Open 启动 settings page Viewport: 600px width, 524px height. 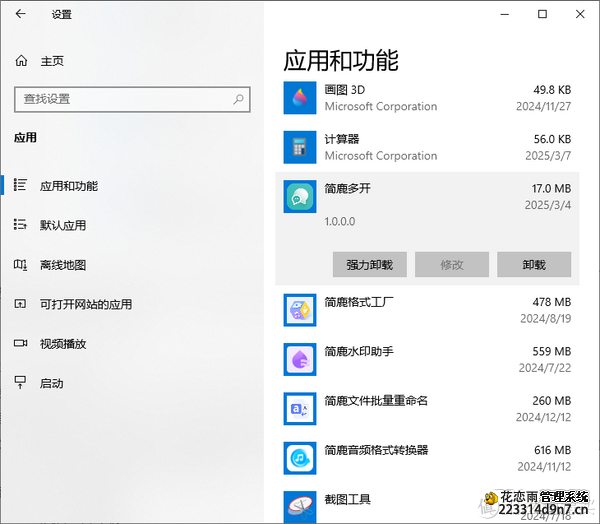(x=51, y=383)
